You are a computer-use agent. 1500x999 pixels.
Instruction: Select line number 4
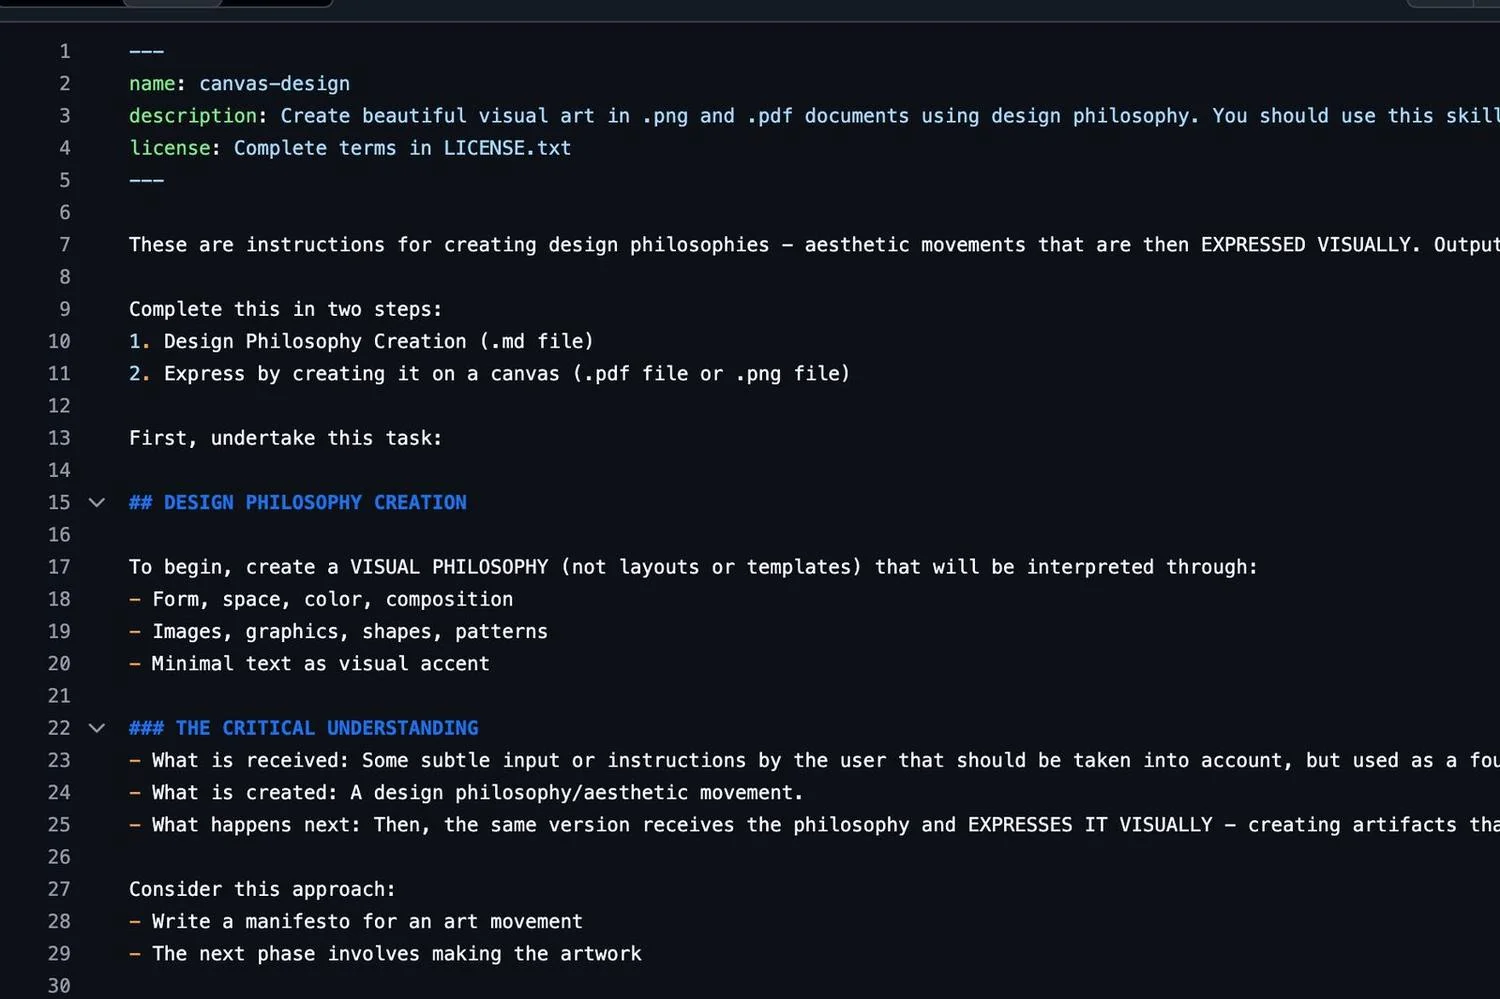click(65, 148)
